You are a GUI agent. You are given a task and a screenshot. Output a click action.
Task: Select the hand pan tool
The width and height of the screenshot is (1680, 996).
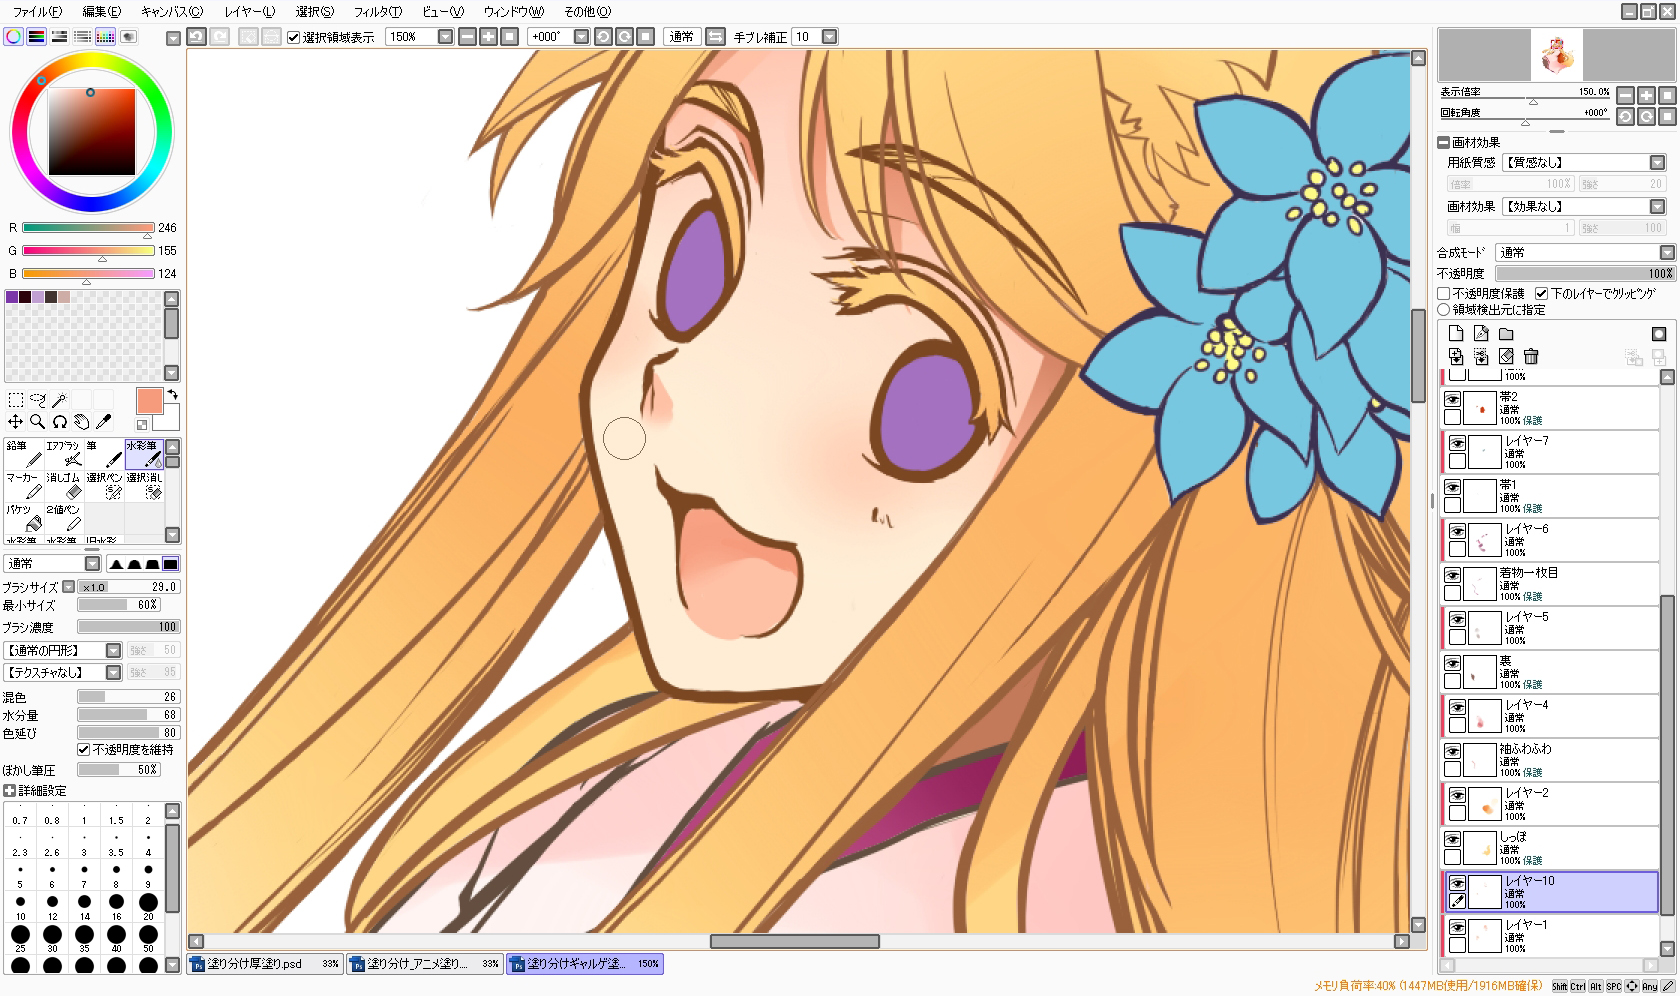point(82,422)
